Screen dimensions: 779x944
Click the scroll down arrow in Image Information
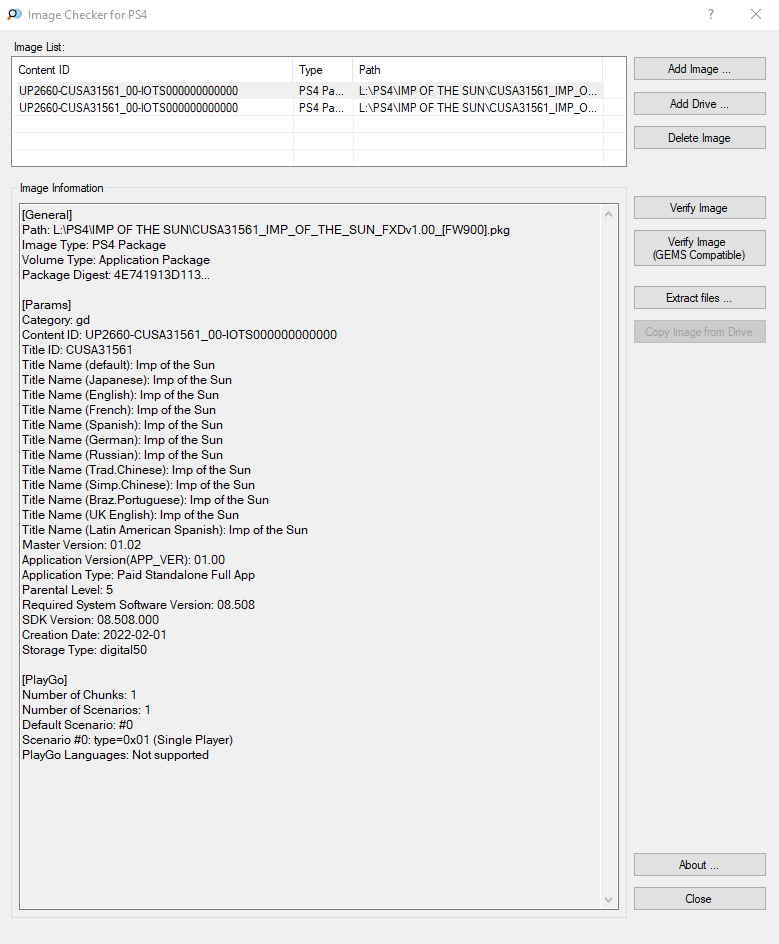[x=609, y=899]
